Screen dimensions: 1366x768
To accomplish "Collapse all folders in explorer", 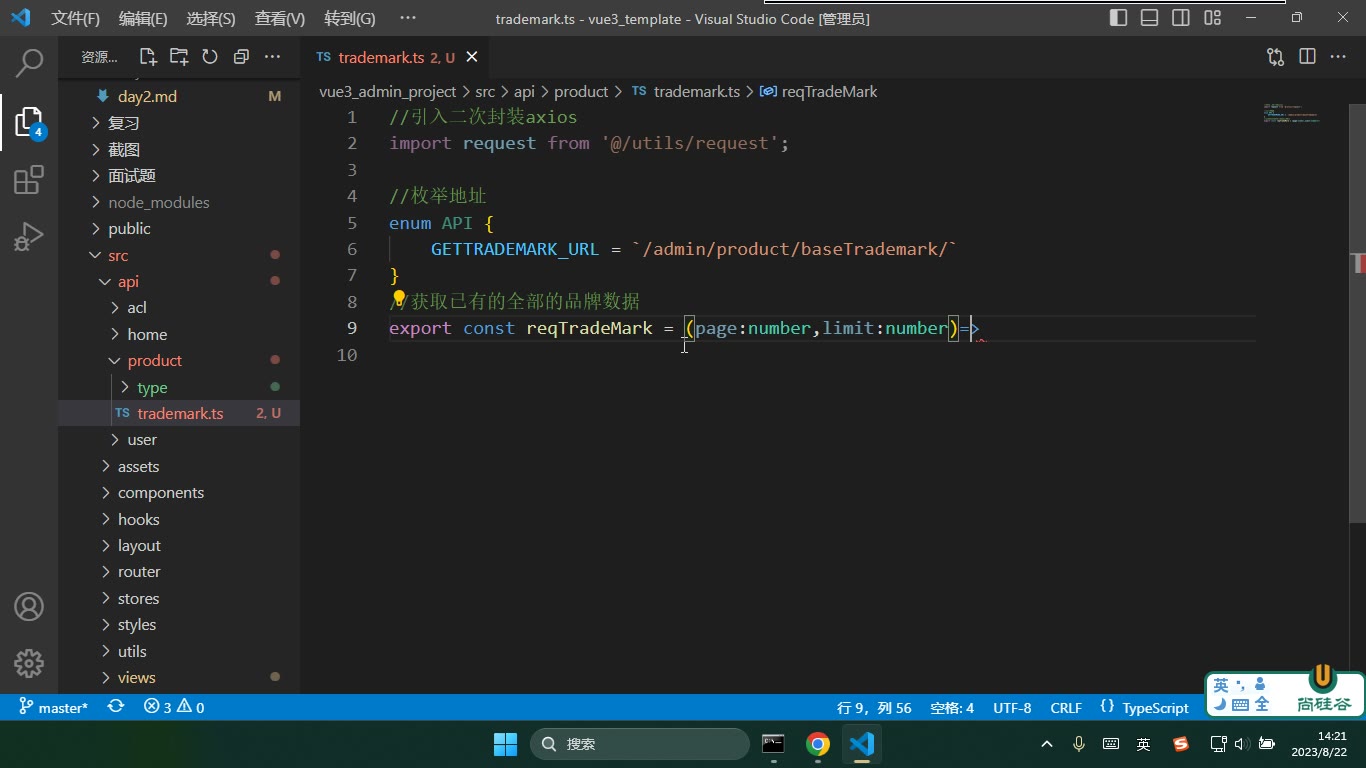I will tap(241, 57).
